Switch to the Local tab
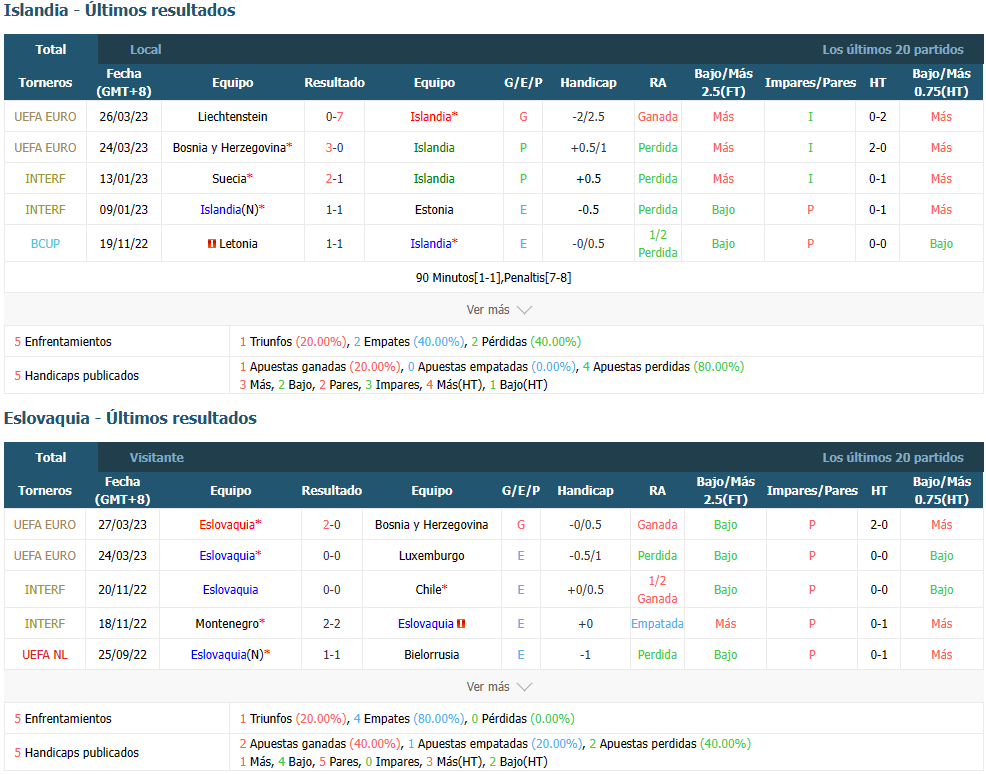986x774 pixels. 145,49
